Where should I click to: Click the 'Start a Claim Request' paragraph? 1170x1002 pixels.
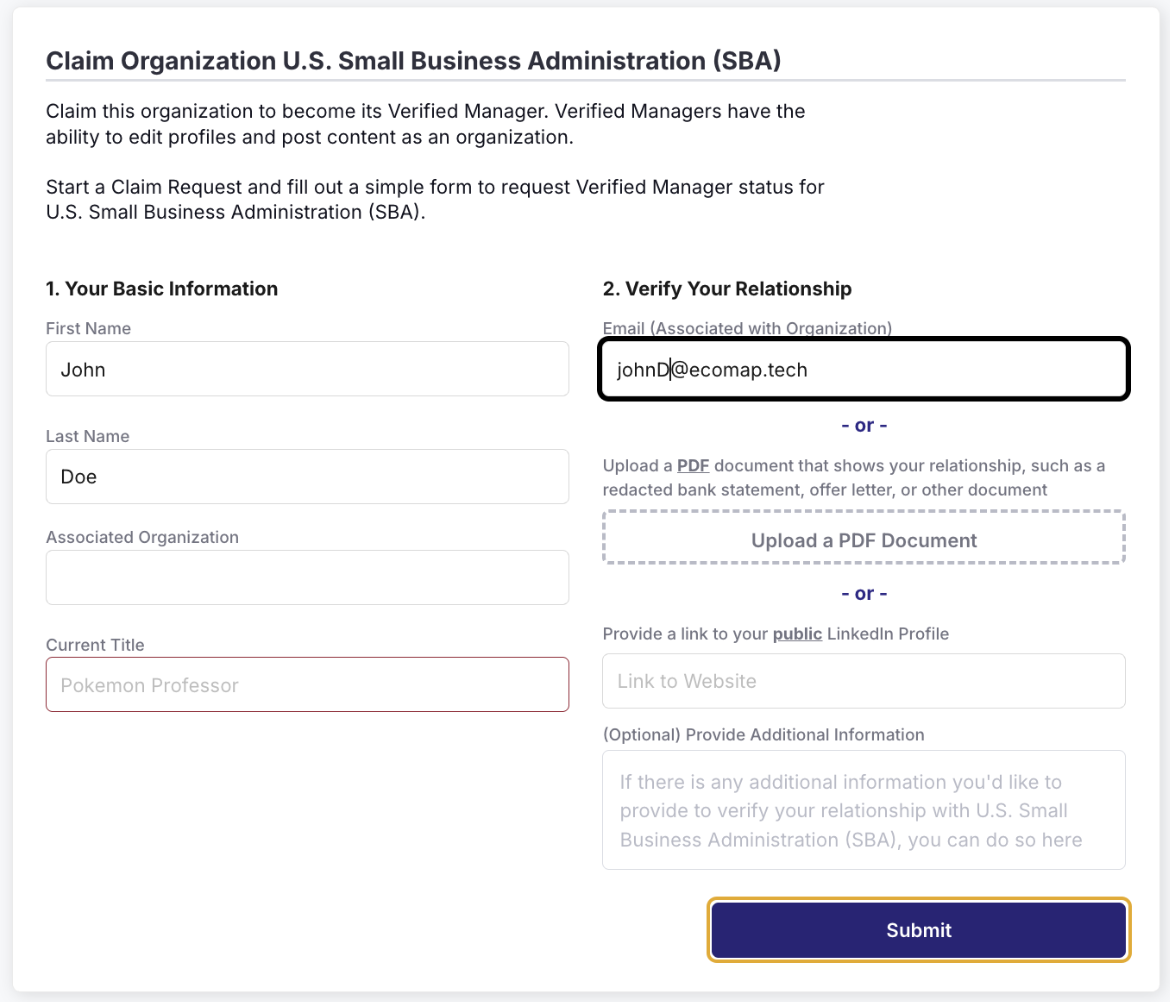pyautogui.click(x=435, y=199)
